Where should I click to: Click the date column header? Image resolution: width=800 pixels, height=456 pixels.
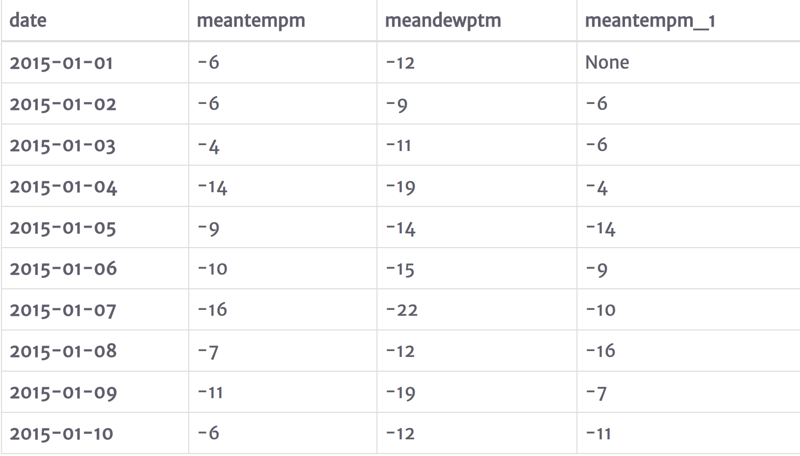tap(28, 21)
